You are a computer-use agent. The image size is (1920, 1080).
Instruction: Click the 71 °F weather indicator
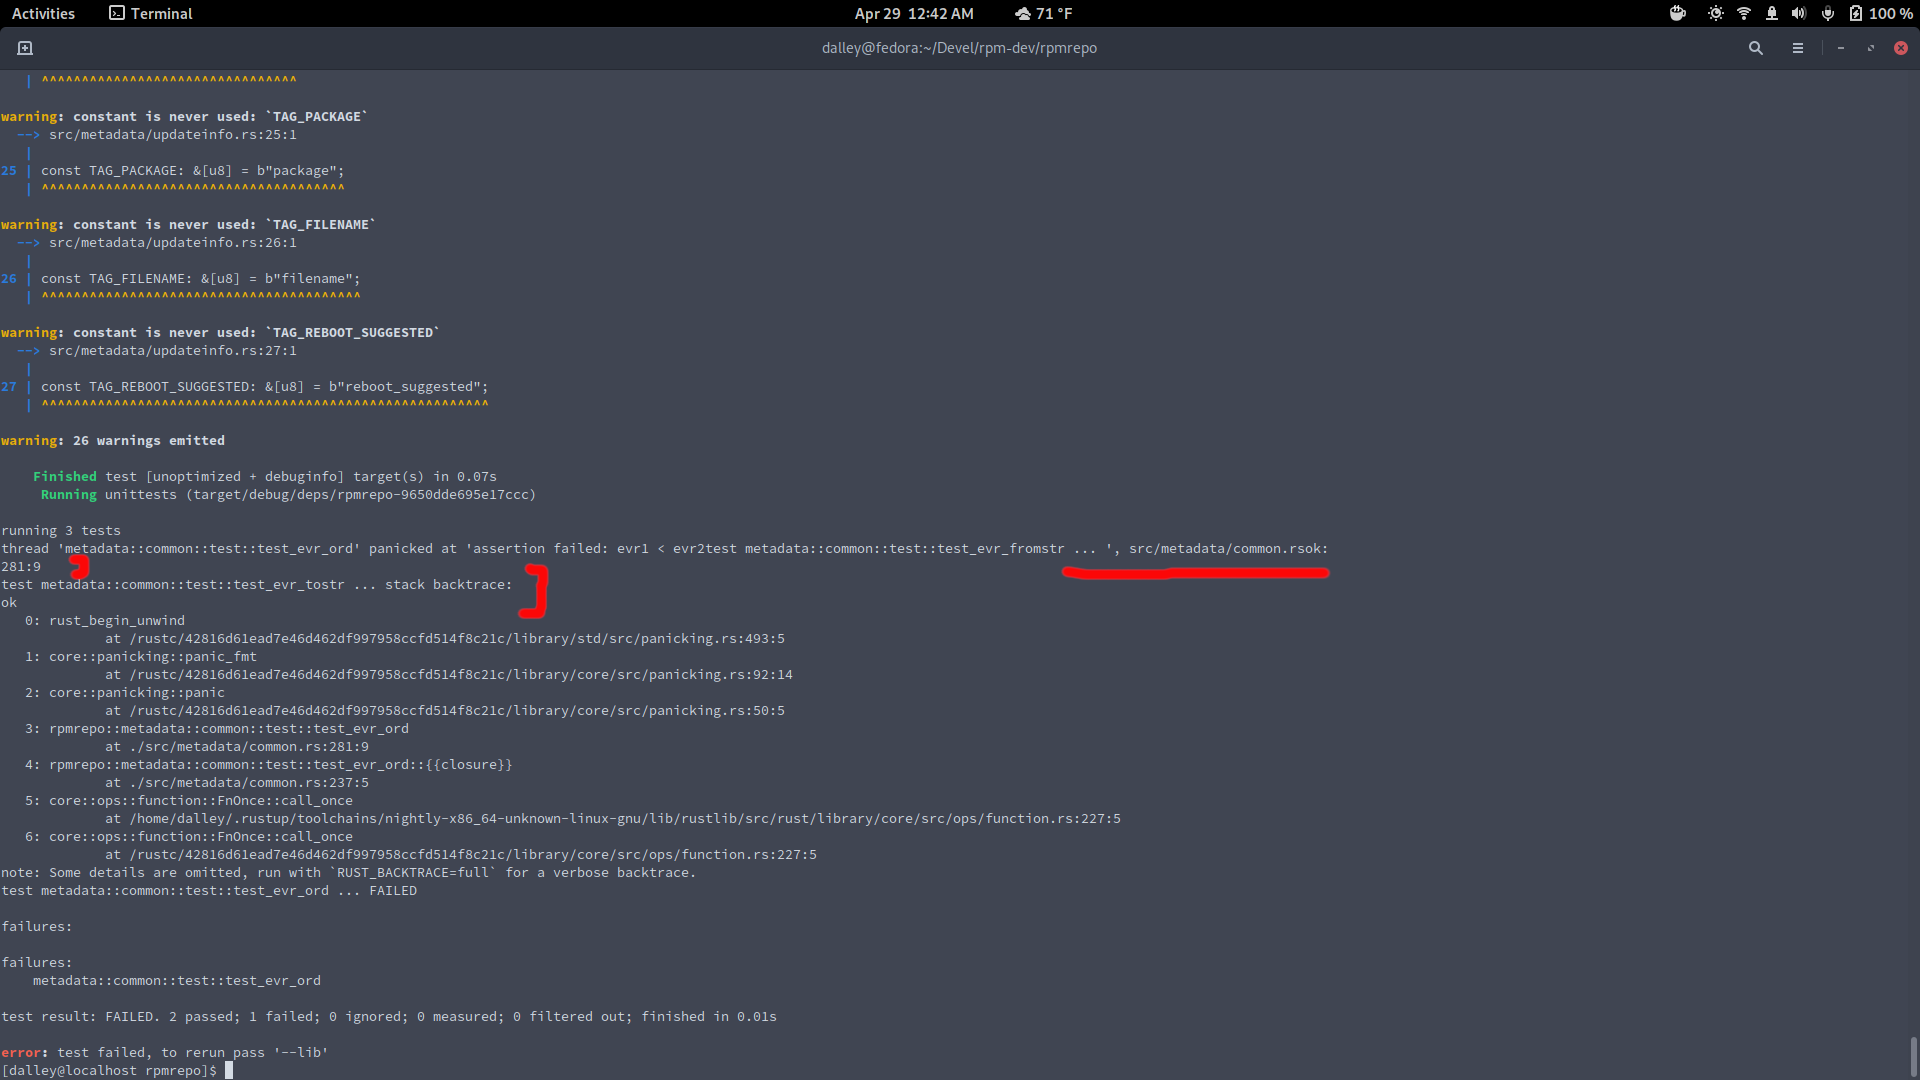point(1043,13)
